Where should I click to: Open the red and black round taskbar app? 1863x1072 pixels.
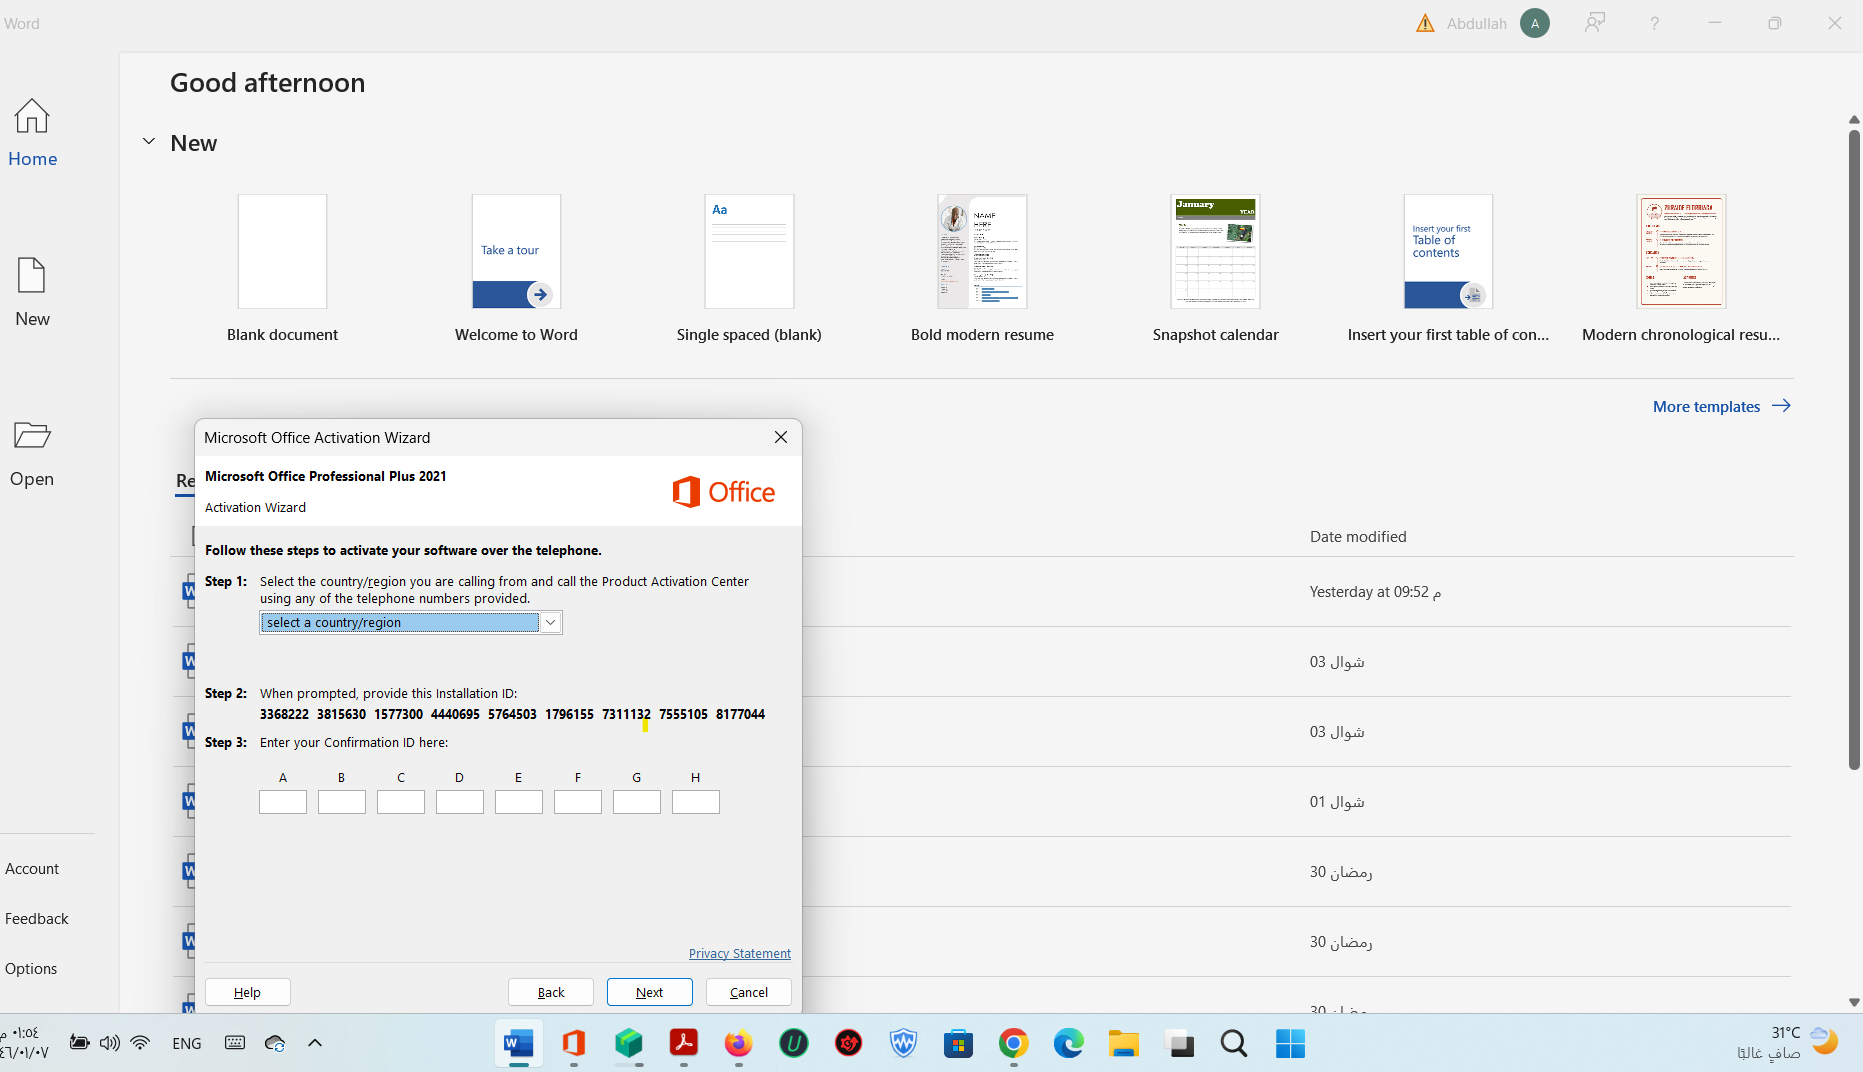point(849,1044)
